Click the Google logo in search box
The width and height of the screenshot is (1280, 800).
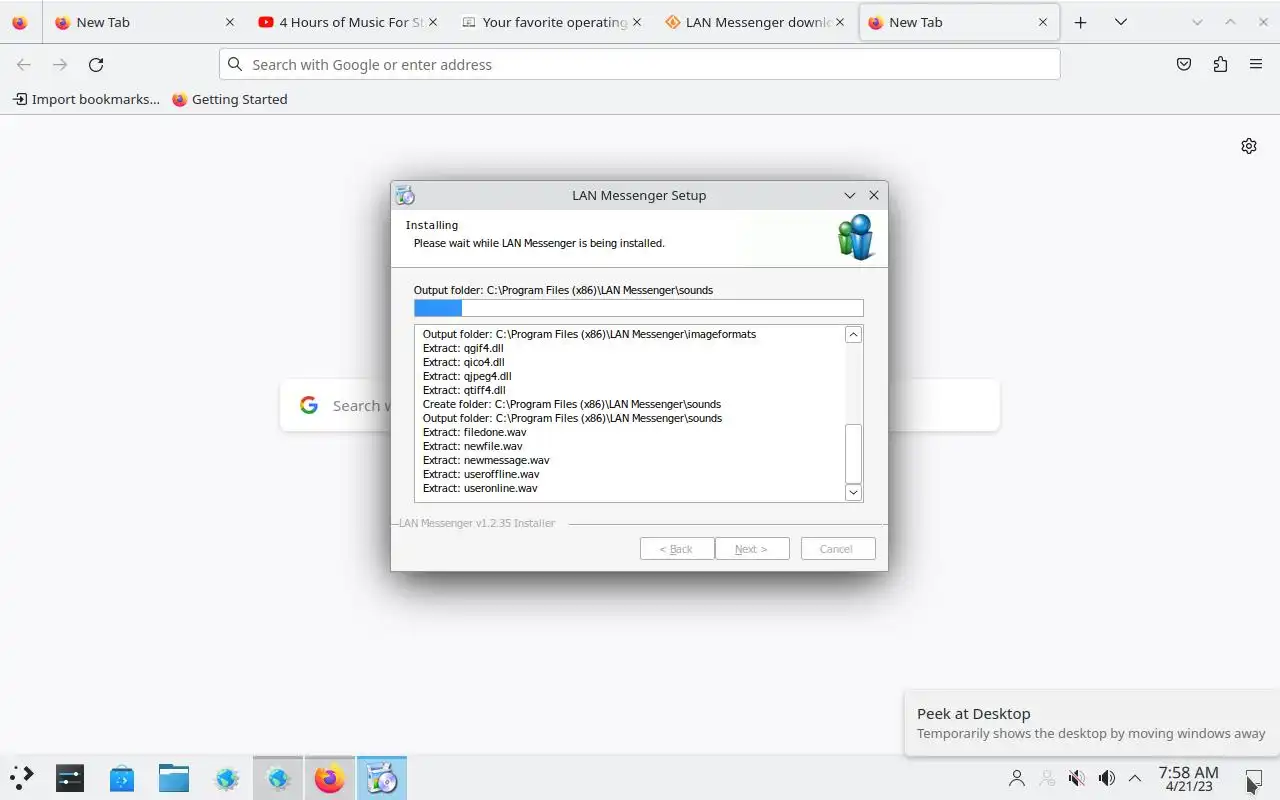(309, 405)
